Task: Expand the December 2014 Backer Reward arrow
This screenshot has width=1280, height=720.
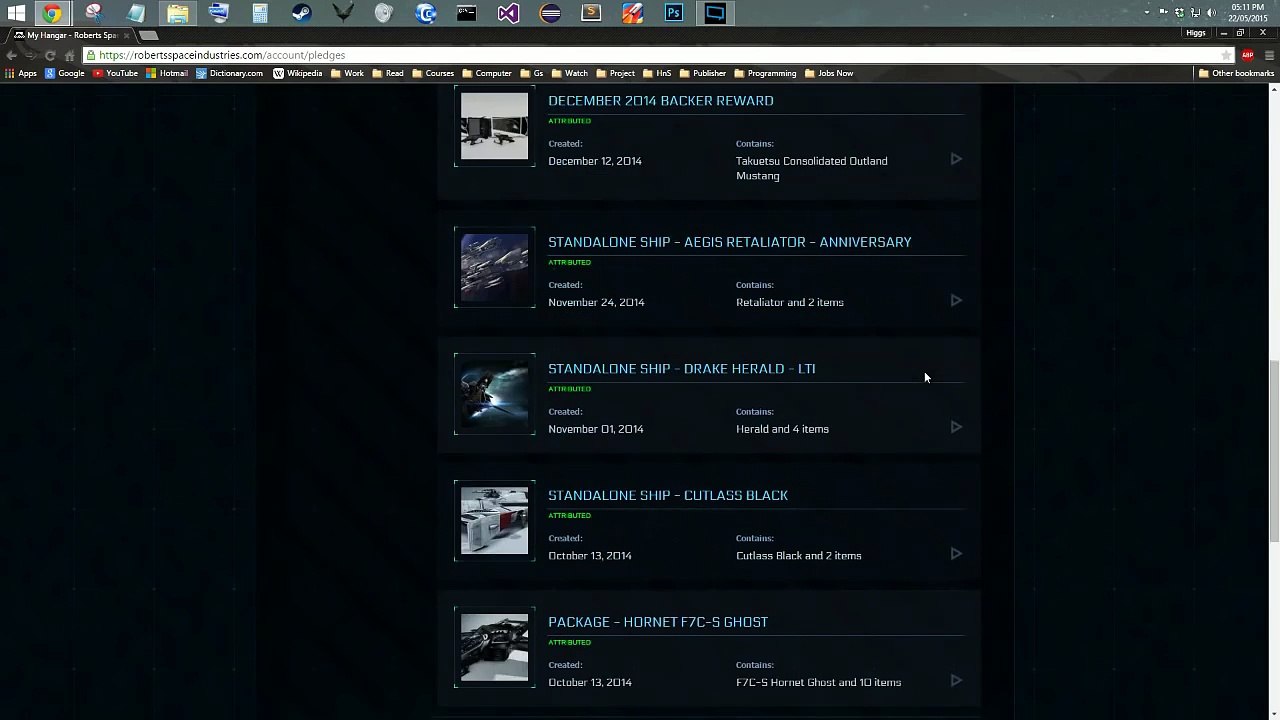Action: click(956, 159)
